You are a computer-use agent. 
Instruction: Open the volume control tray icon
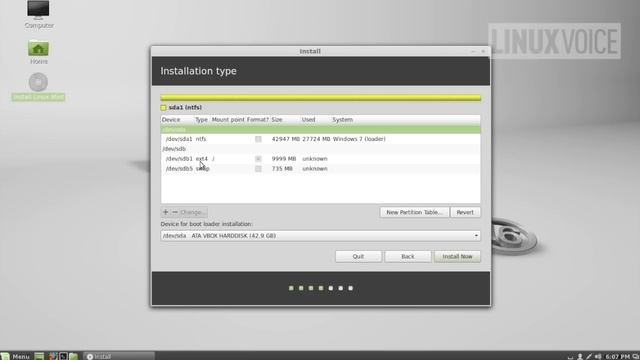click(x=598, y=357)
